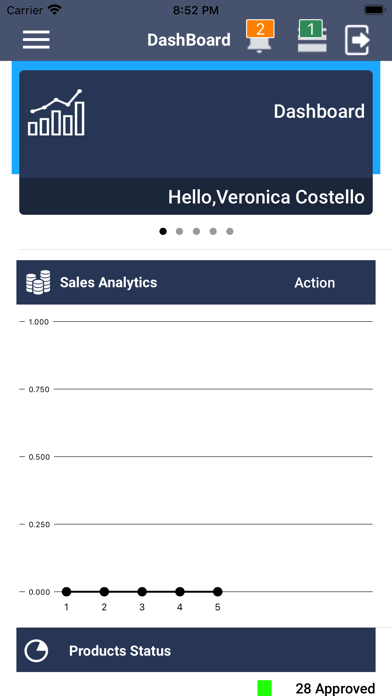Select chart data point labeled 3
This screenshot has height=696, width=392.
tap(142, 592)
